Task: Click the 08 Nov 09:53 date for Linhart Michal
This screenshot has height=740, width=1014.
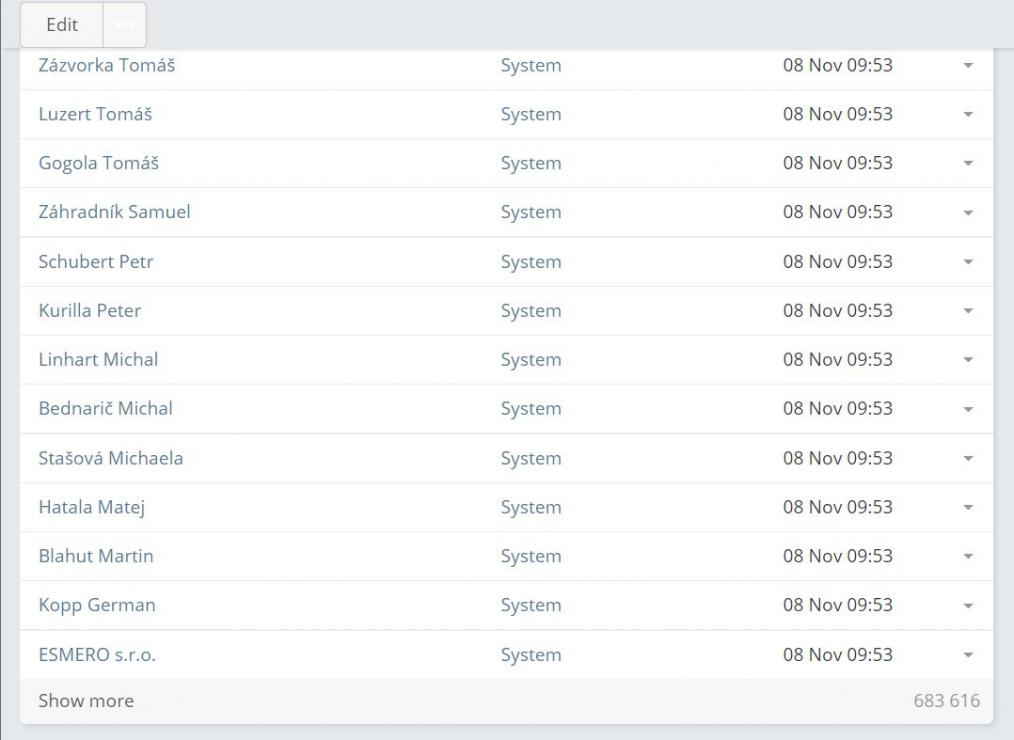Action: (x=837, y=360)
